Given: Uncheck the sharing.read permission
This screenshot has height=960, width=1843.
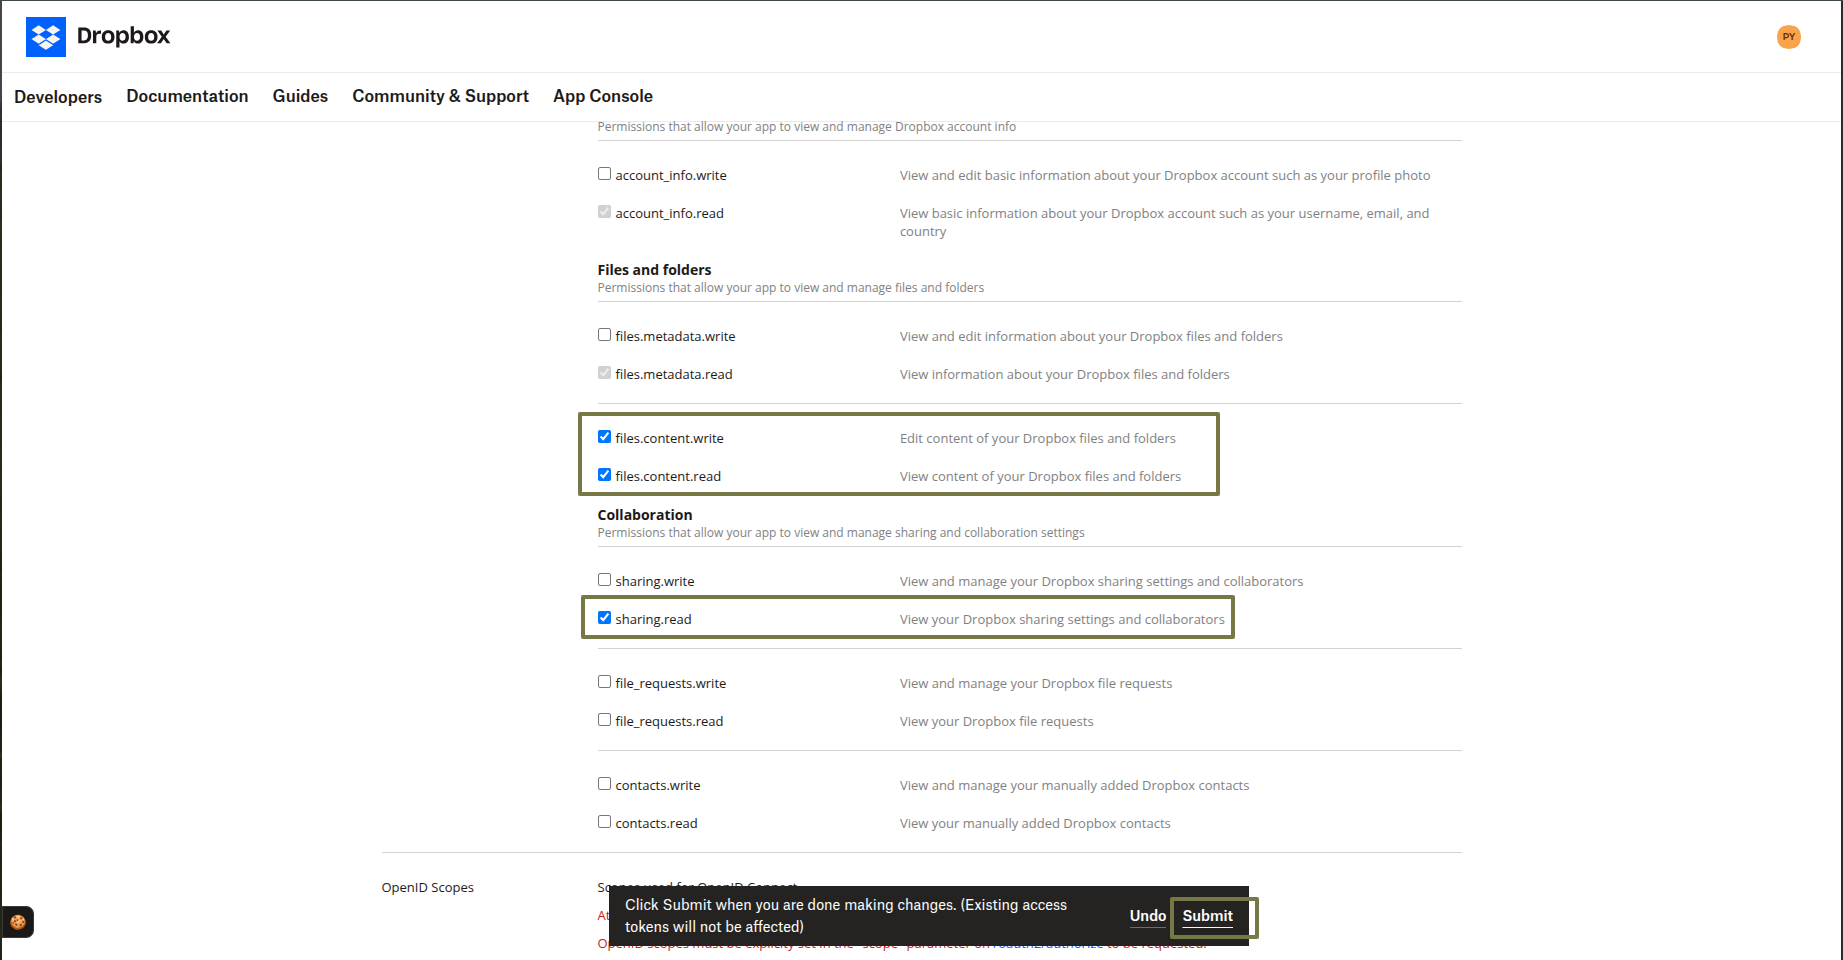Looking at the screenshot, I should pyautogui.click(x=604, y=618).
